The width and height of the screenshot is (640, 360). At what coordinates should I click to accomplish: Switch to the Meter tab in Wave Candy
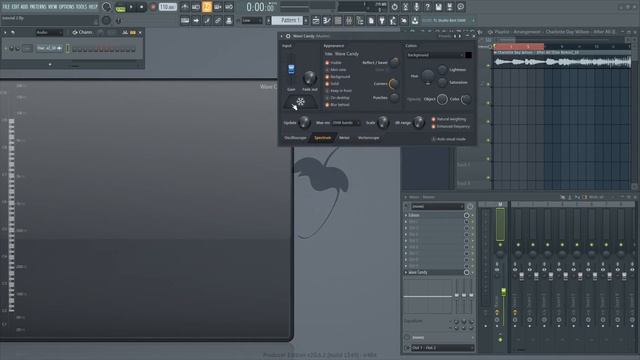344,138
